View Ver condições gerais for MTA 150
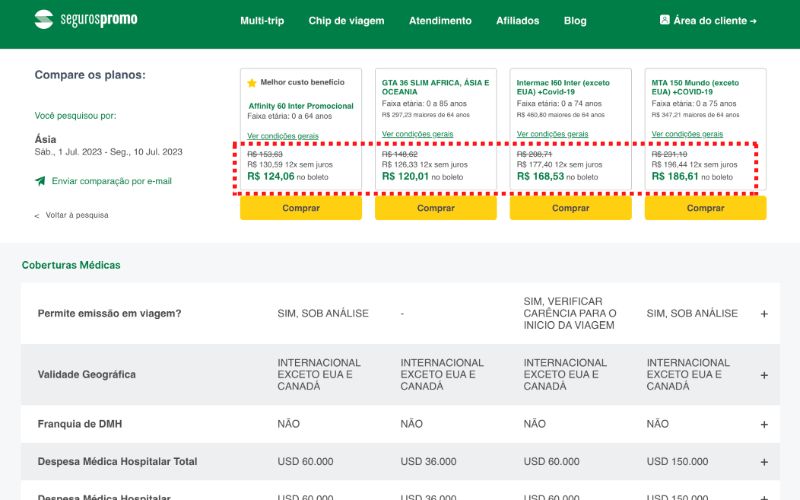Image resolution: width=800 pixels, height=500 pixels. click(687, 134)
